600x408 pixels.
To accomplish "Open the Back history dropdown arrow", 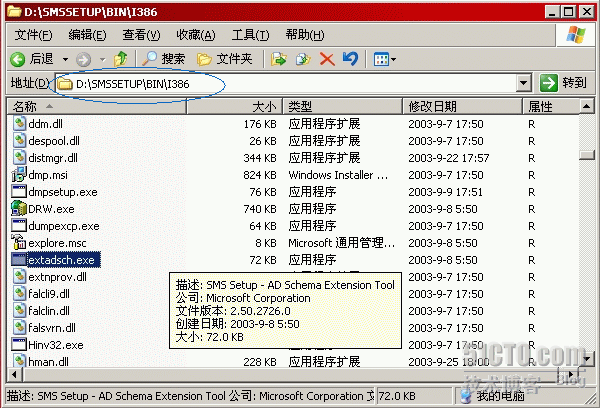I will [65, 59].
